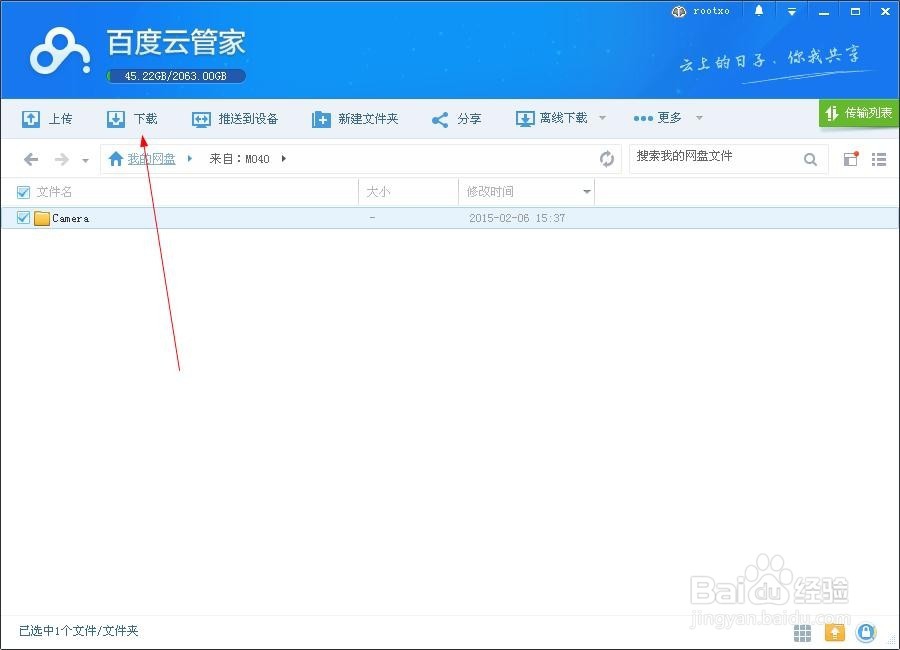Click the 来自：M040 breadcrumb
Screen dimensions: 900x650
pyautogui.click(x=239, y=159)
